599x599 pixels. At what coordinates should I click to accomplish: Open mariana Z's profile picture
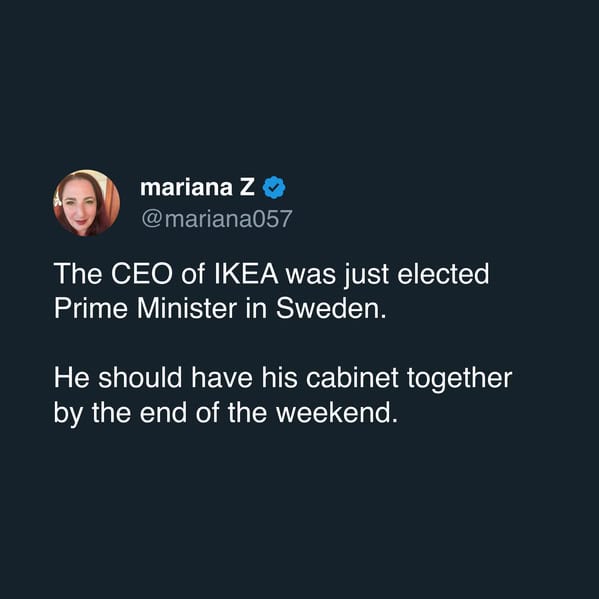(86, 203)
